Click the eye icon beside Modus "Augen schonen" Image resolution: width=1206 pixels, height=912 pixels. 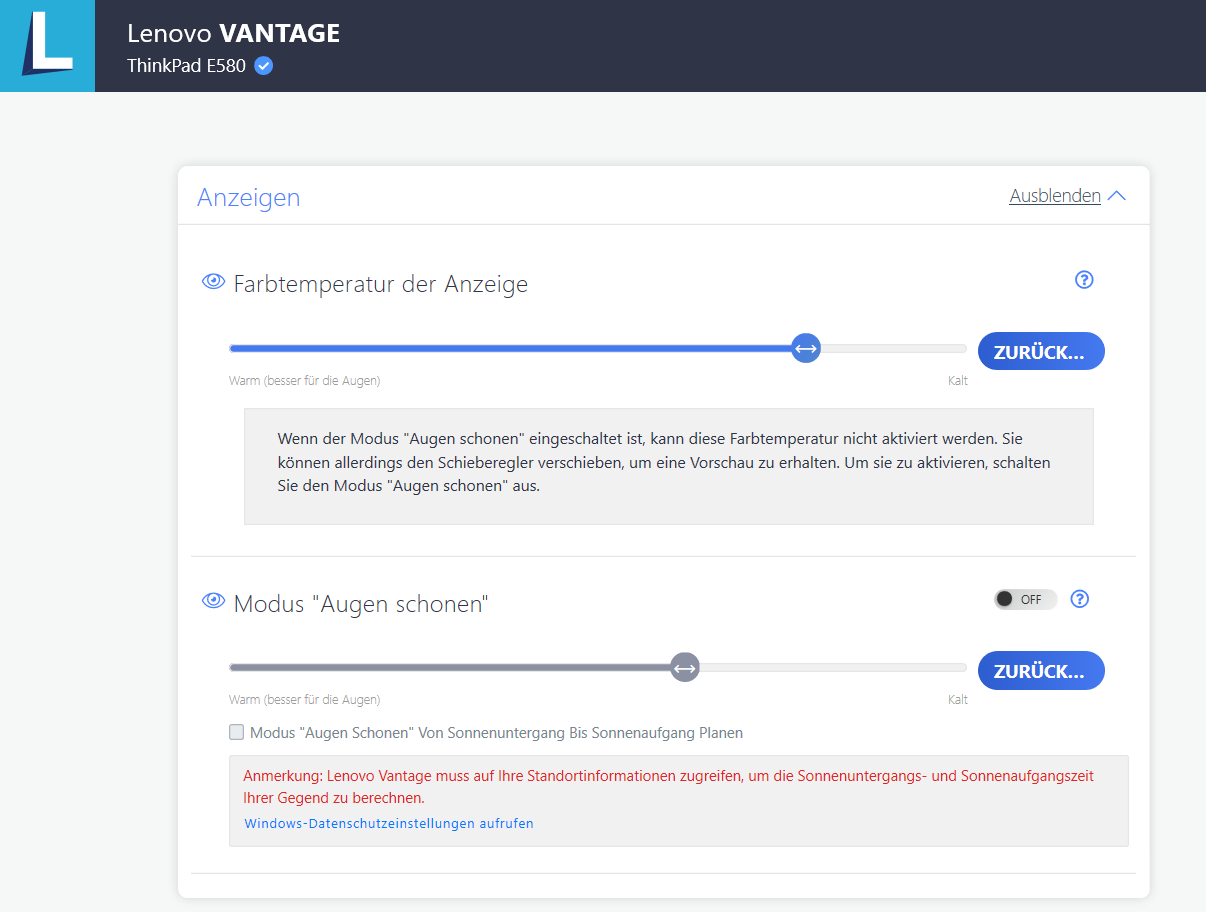(213, 600)
